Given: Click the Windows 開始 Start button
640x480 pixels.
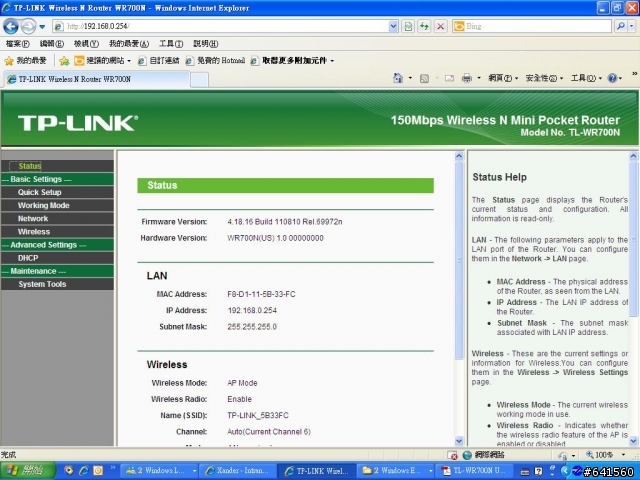Looking at the screenshot, I should pos(27,471).
